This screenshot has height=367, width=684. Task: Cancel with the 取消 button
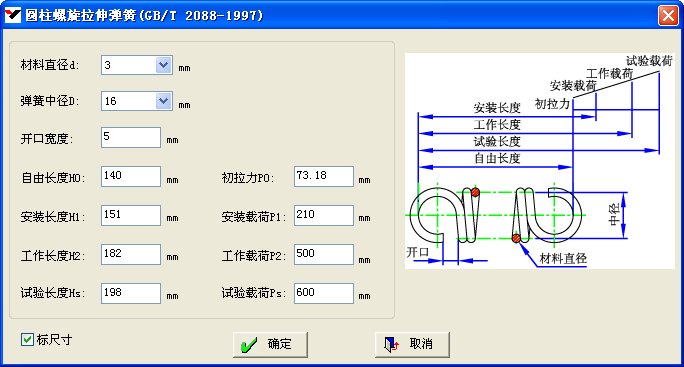tap(412, 345)
